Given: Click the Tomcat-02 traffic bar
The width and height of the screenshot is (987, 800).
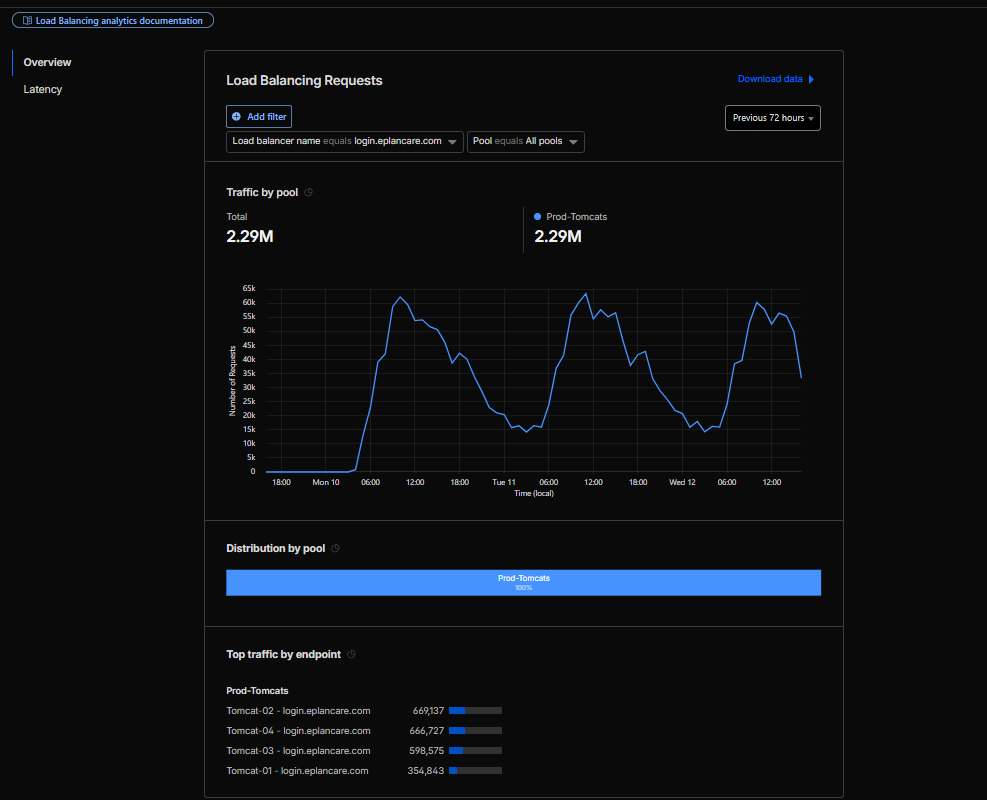Looking at the screenshot, I should pos(475,711).
